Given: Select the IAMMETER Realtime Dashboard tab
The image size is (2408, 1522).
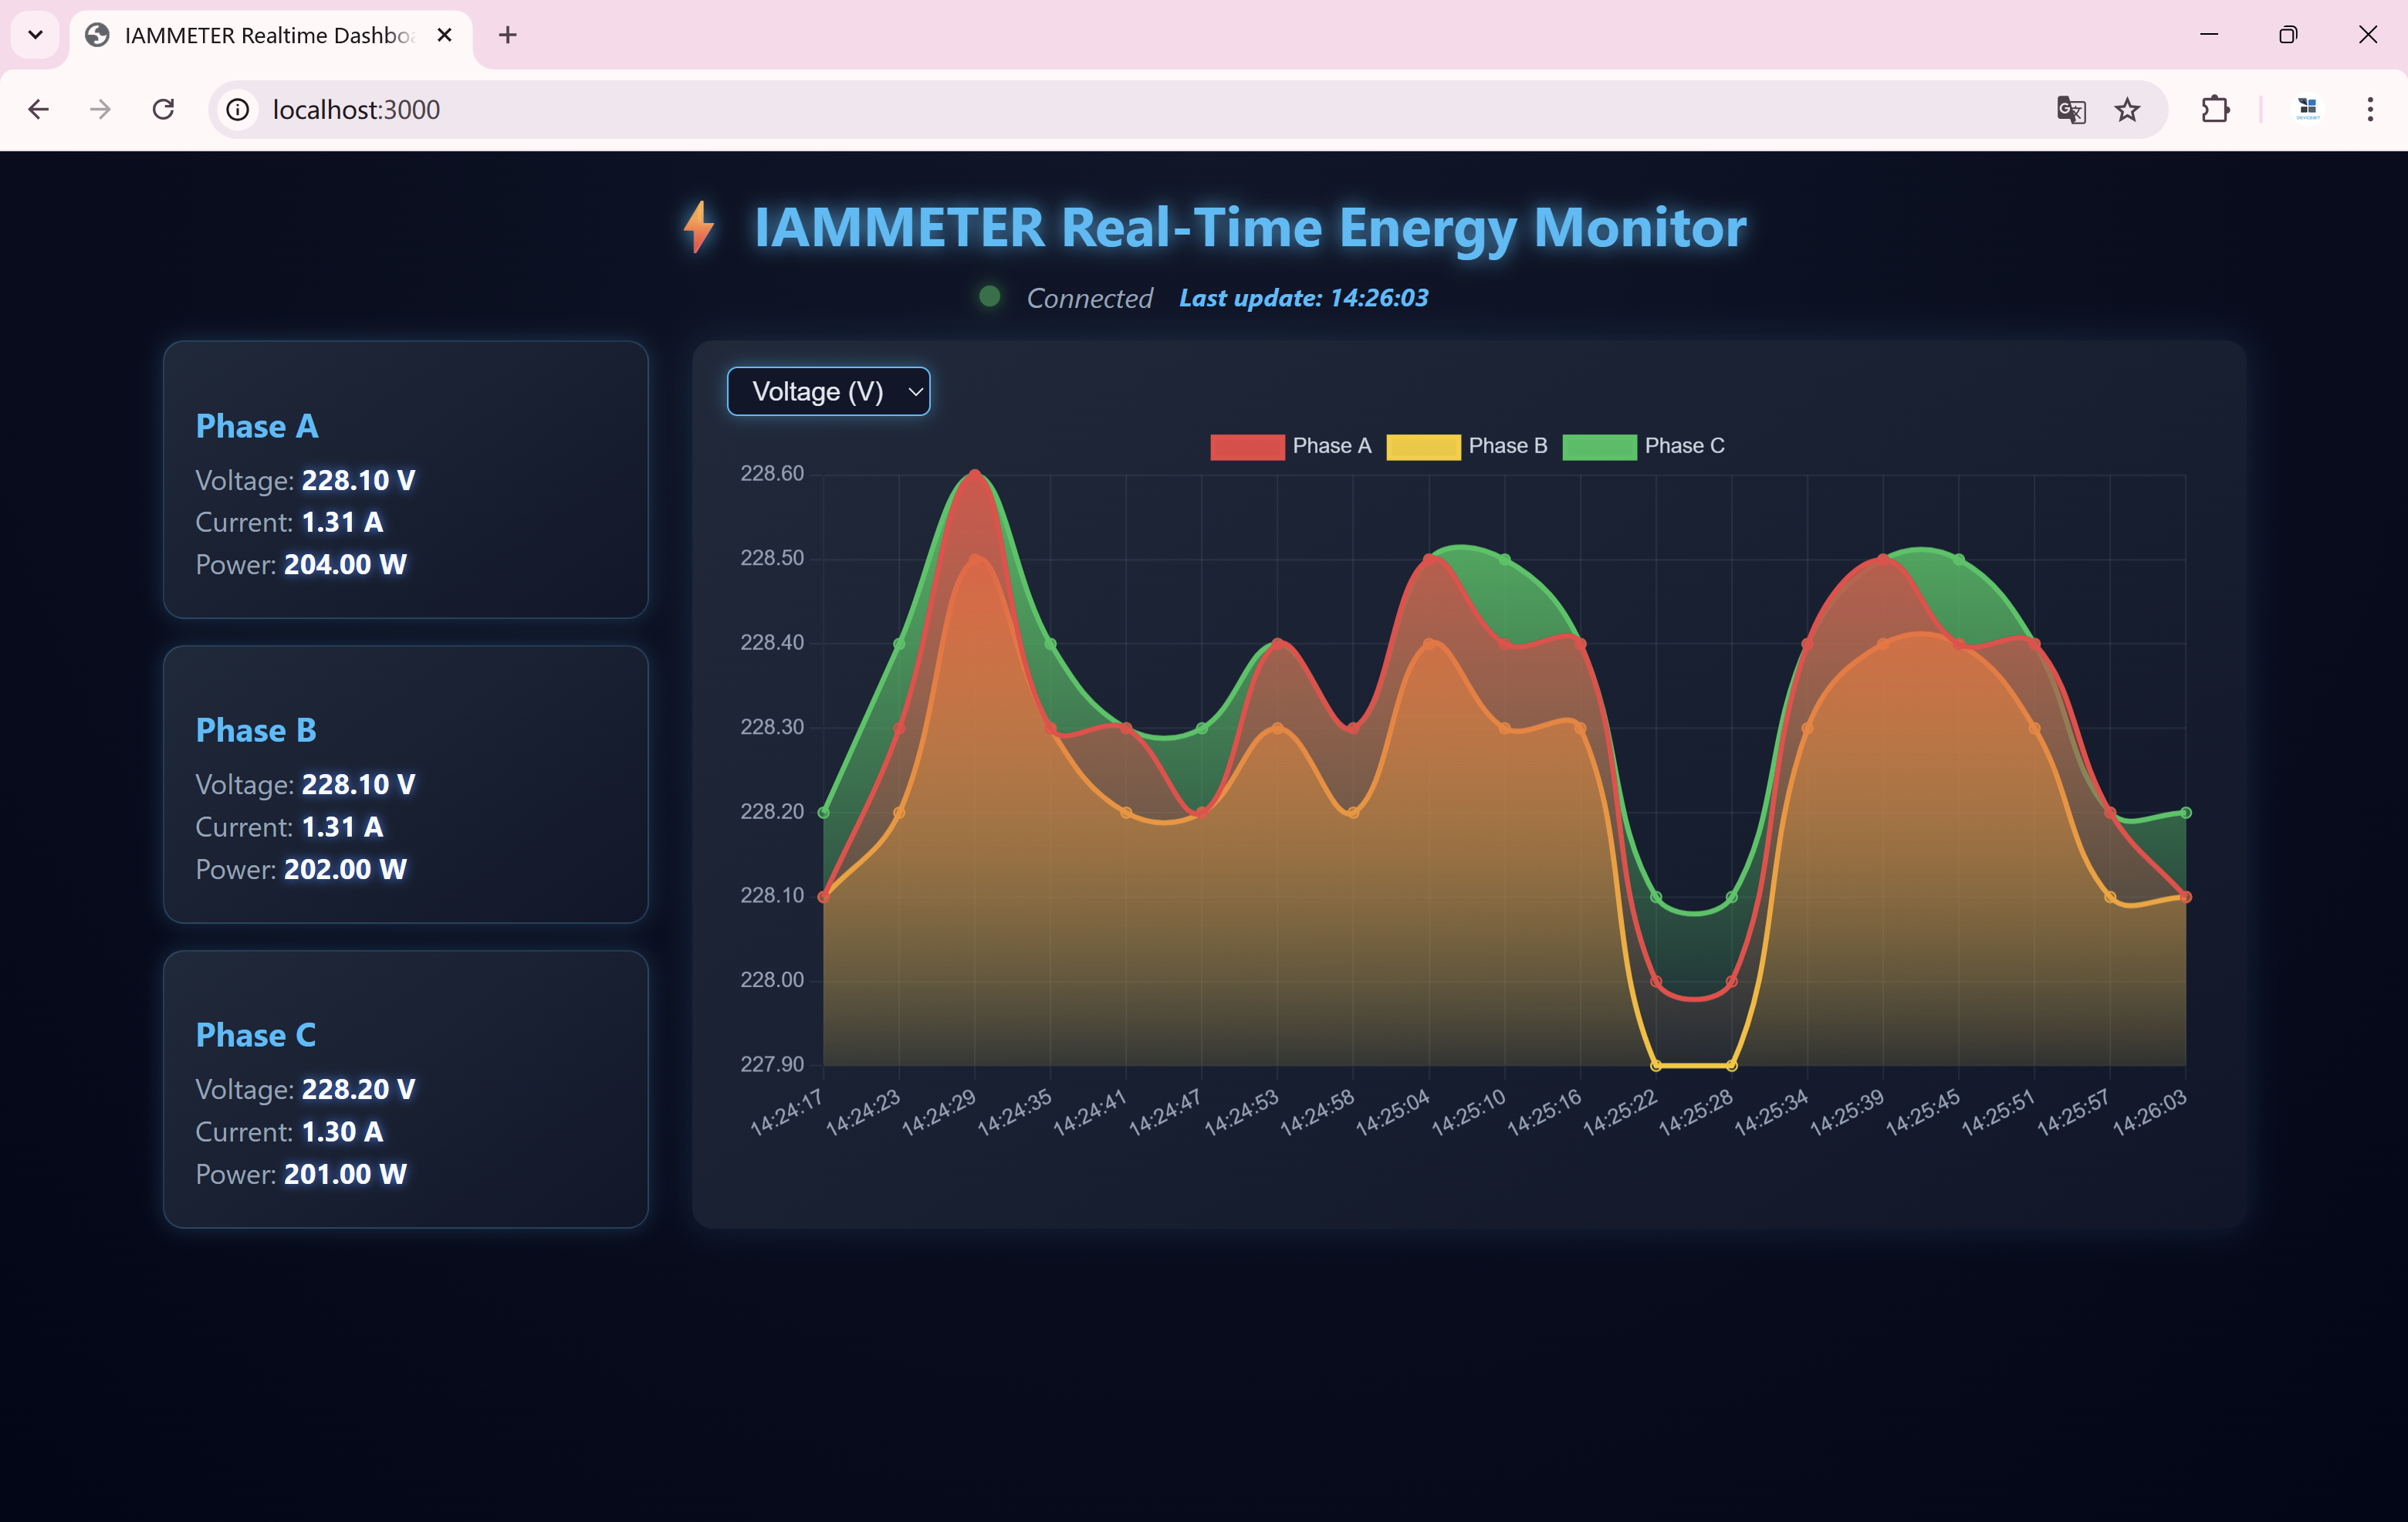Looking at the screenshot, I should coord(265,35).
